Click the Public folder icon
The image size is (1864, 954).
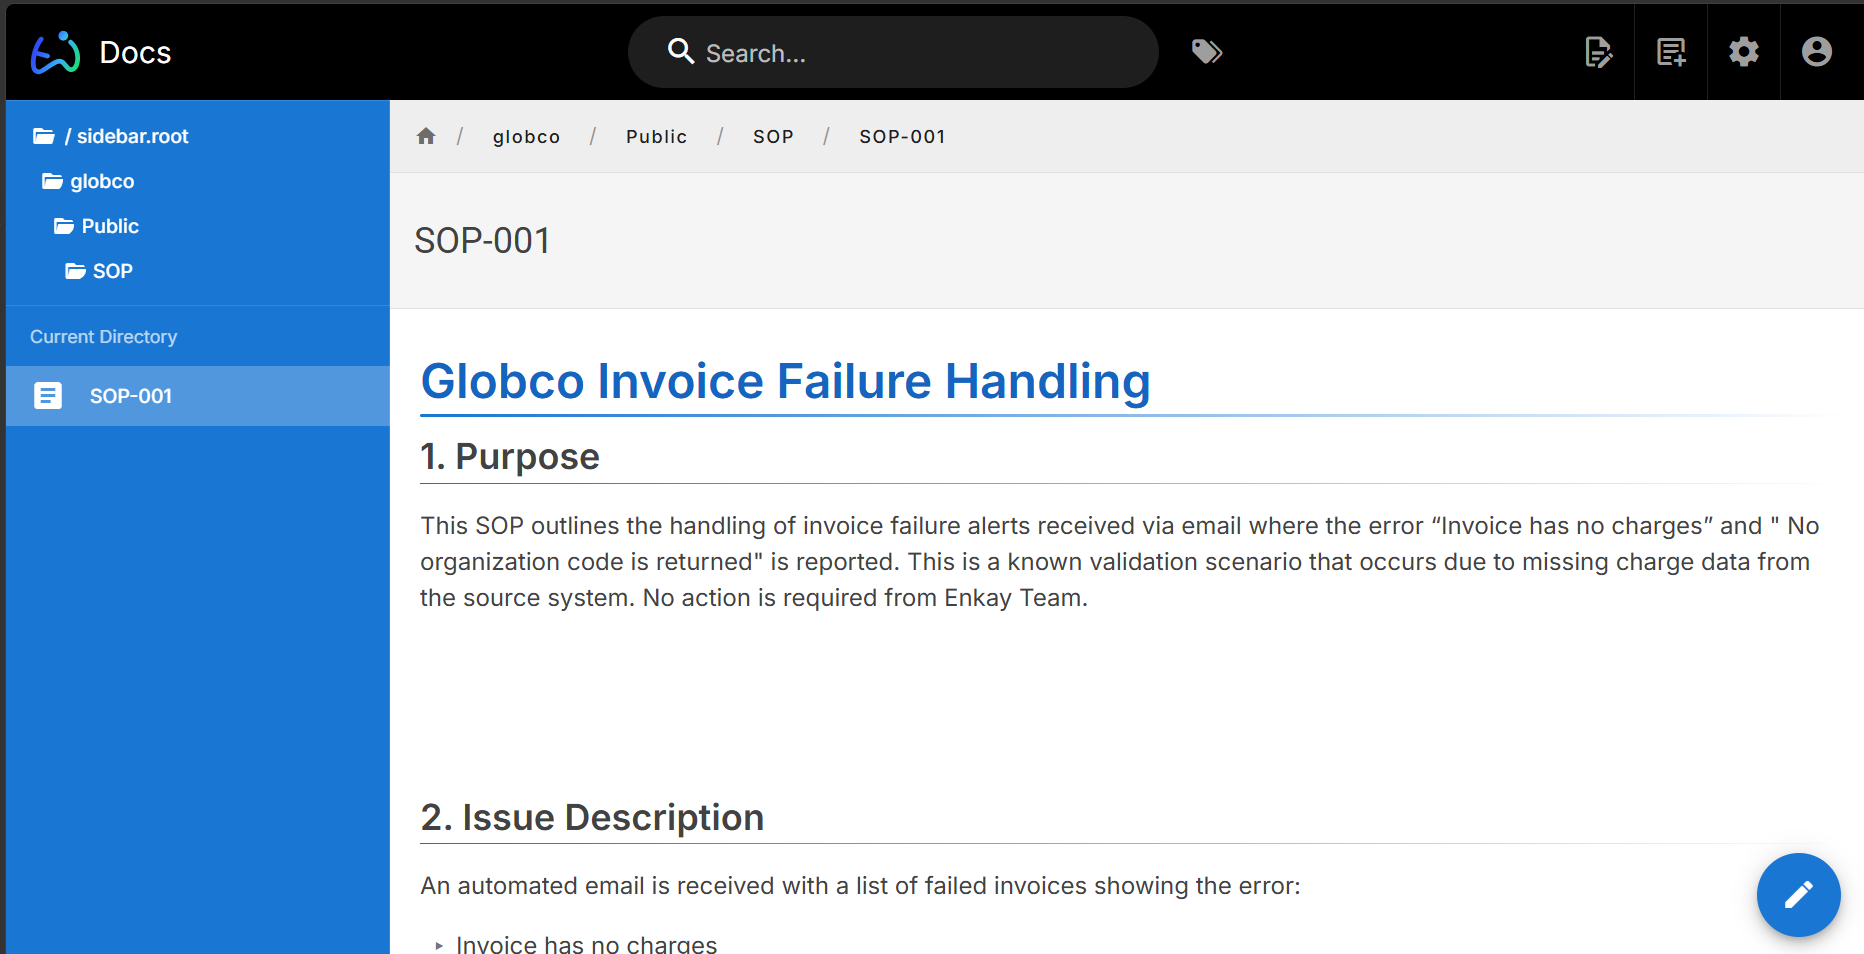(x=64, y=226)
